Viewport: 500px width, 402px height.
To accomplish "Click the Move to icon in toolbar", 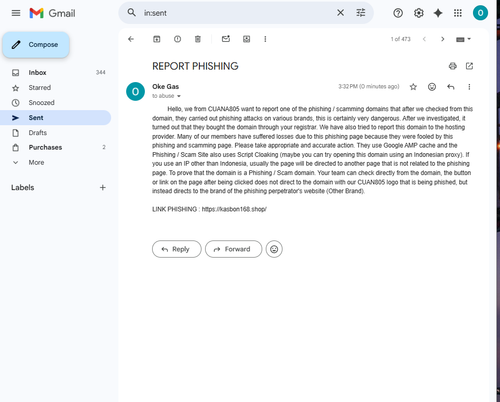I will 246,39.
